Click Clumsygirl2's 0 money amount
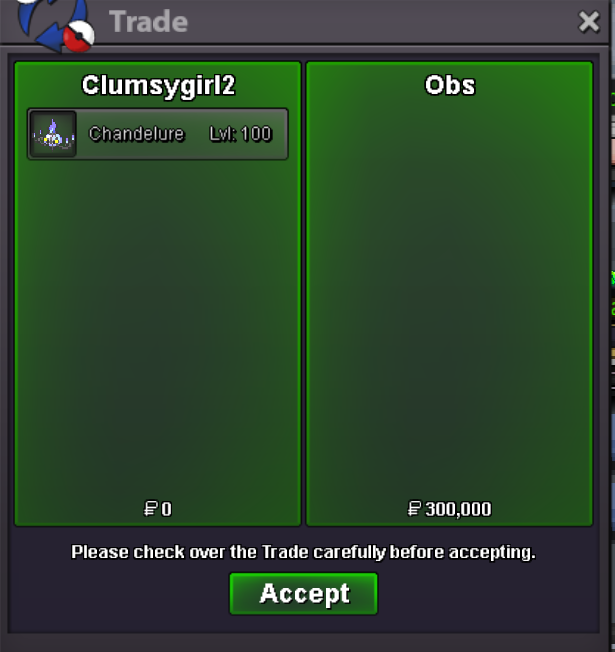This screenshot has width=615, height=652. click(166, 509)
